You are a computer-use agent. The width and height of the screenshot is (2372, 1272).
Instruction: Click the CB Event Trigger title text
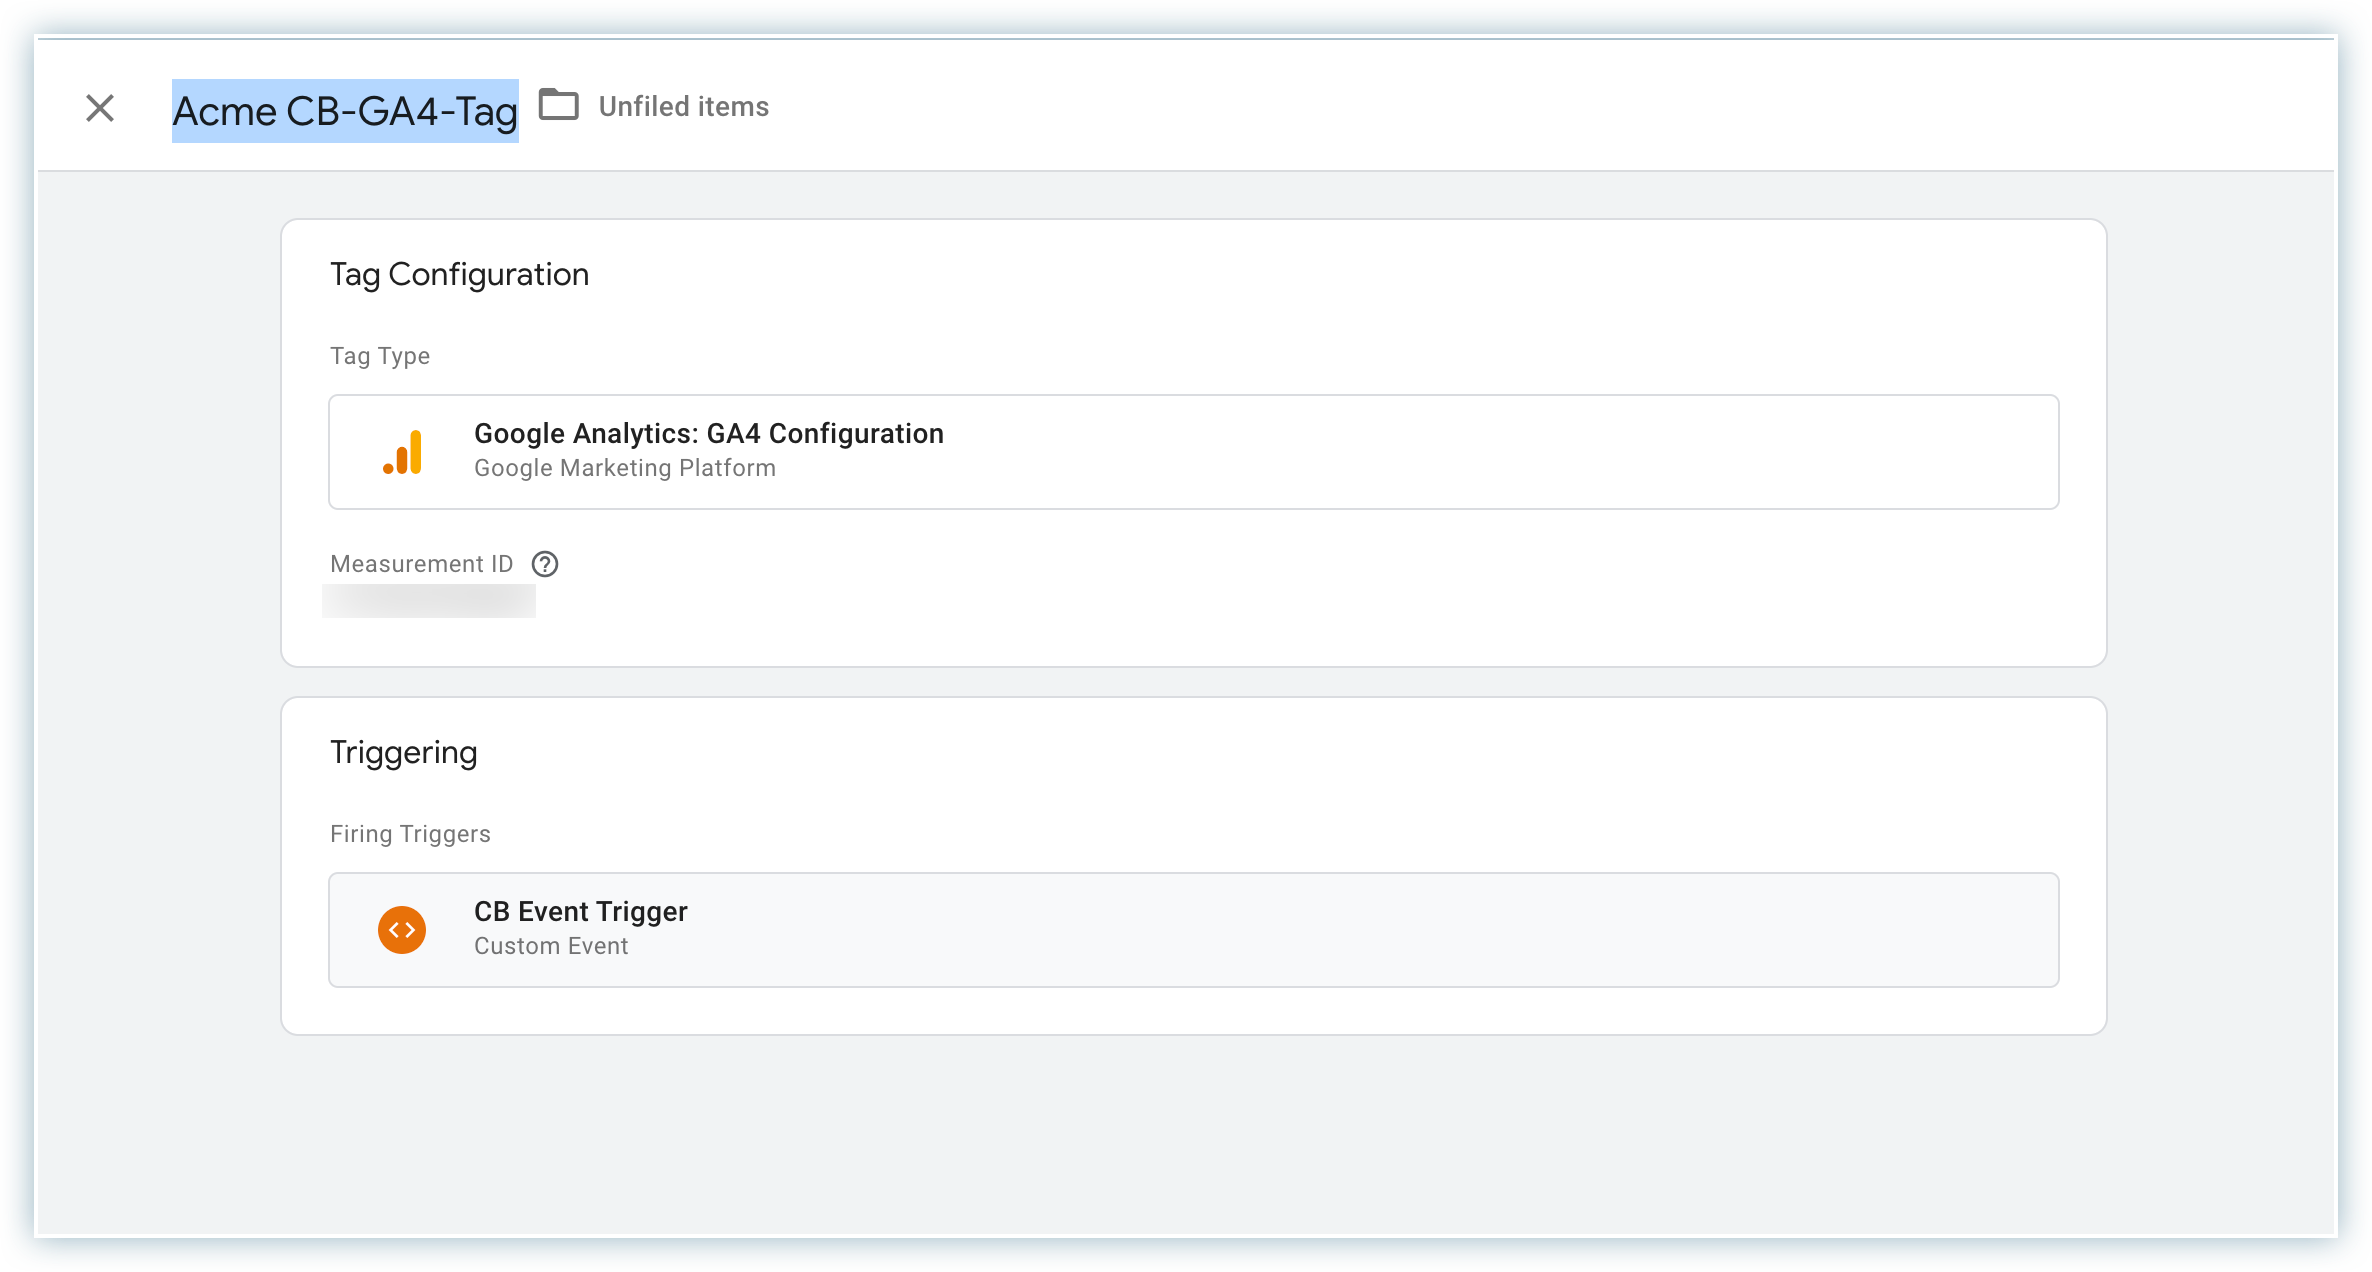580,912
